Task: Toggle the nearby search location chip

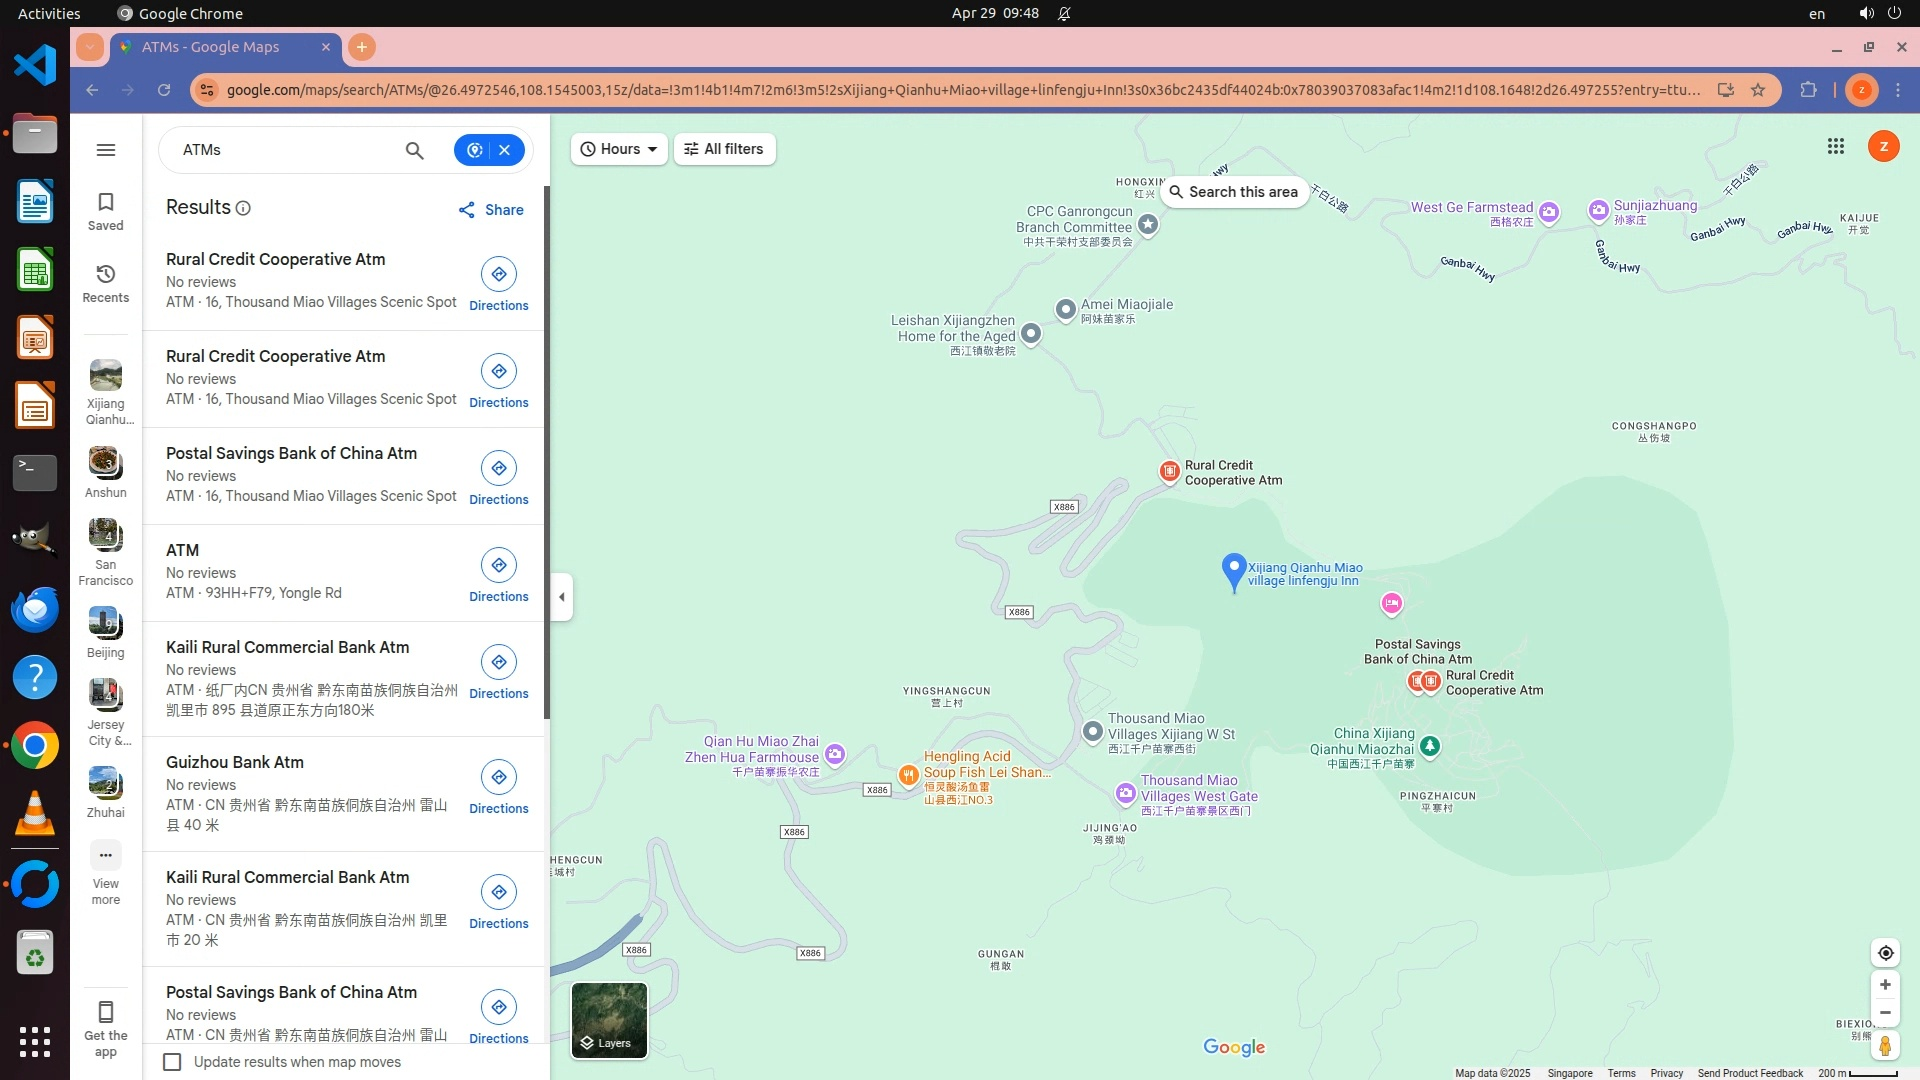Action: point(475,150)
